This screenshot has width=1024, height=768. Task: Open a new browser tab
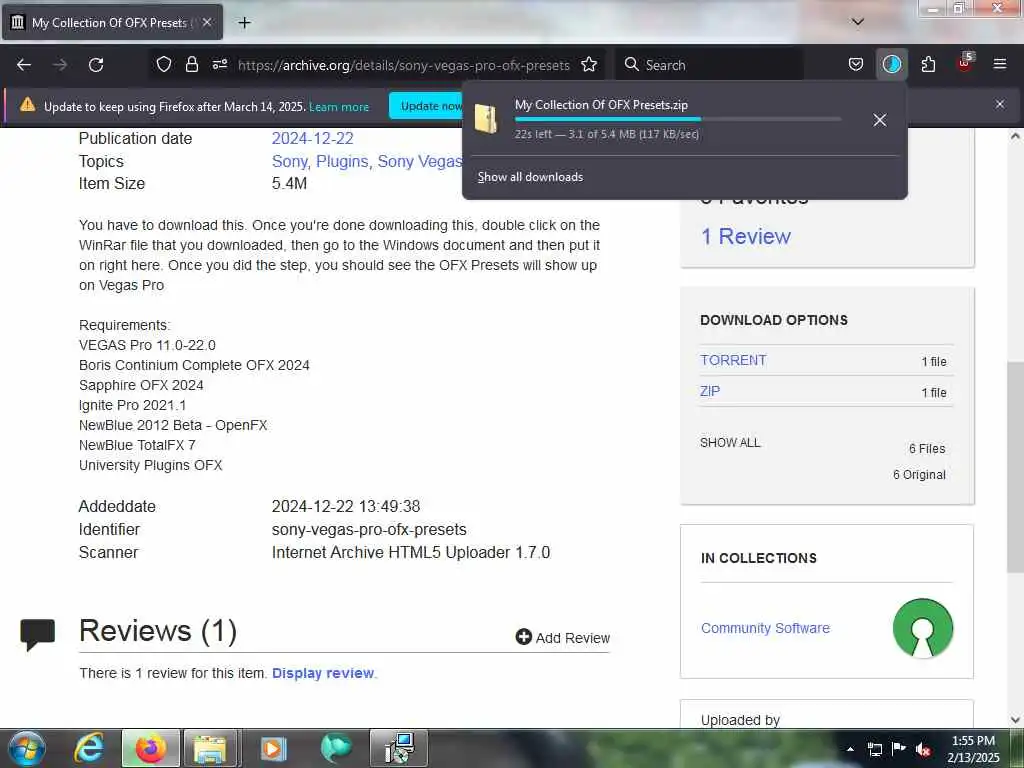[244, 23]
